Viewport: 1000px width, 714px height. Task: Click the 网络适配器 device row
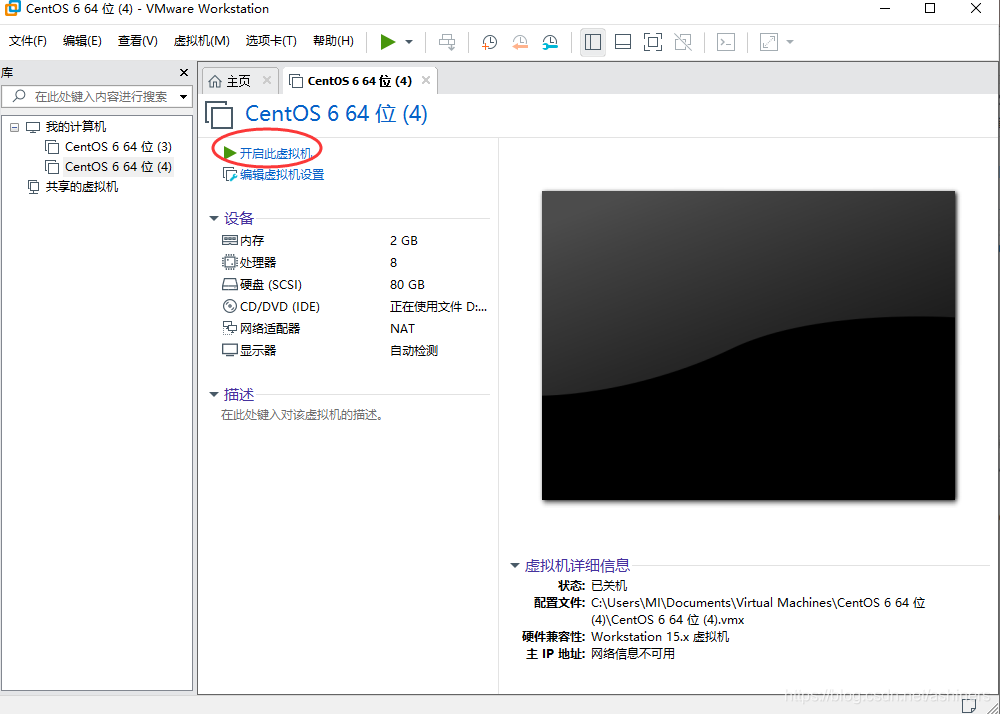tap(355, 328)
